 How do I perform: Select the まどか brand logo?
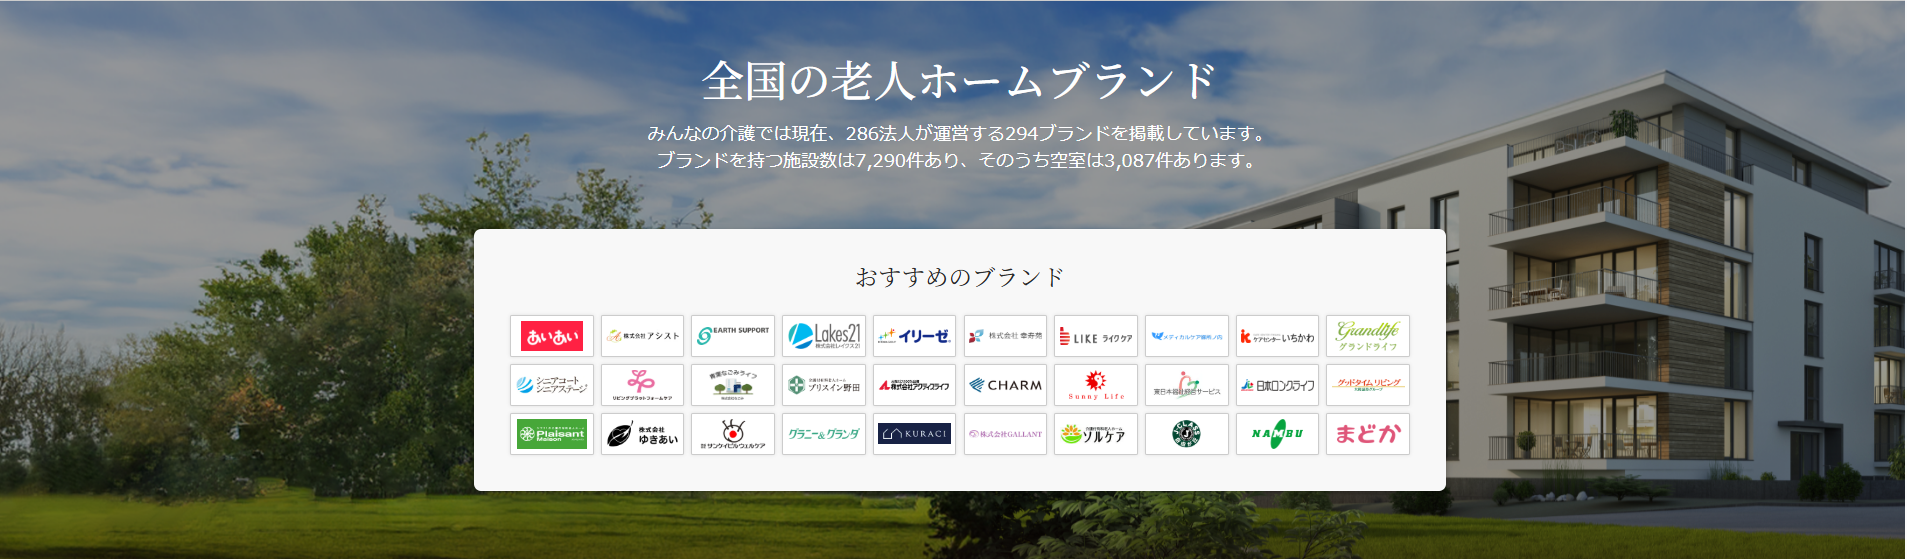[x=1368, y=434]
